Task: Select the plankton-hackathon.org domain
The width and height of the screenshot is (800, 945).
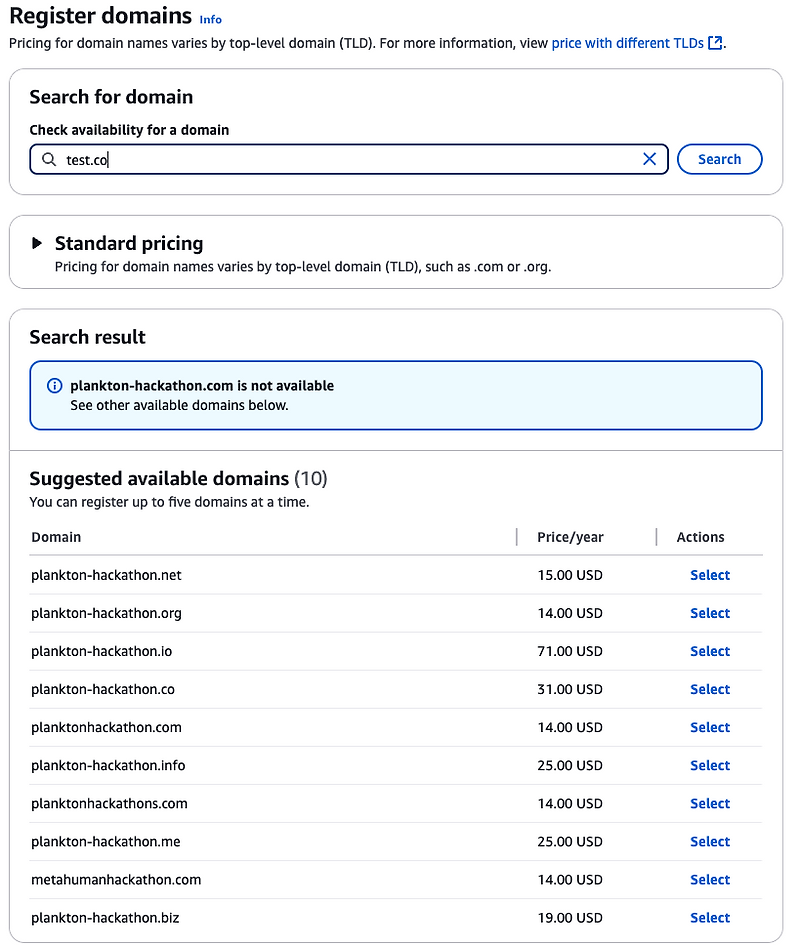Action: 710,613
